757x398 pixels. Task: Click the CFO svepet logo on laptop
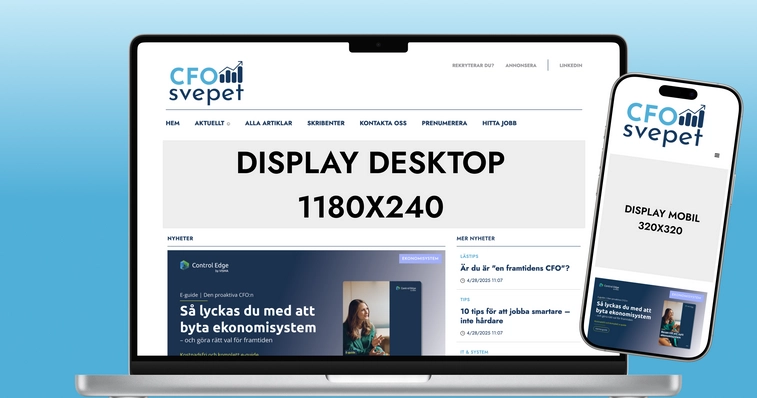pos(206,83)
